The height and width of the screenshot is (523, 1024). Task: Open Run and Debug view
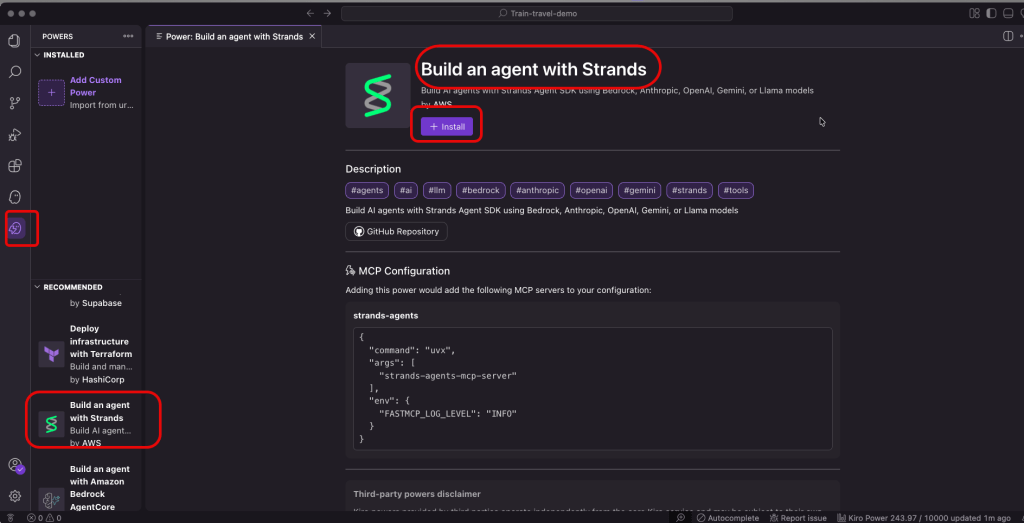[15, 134]
